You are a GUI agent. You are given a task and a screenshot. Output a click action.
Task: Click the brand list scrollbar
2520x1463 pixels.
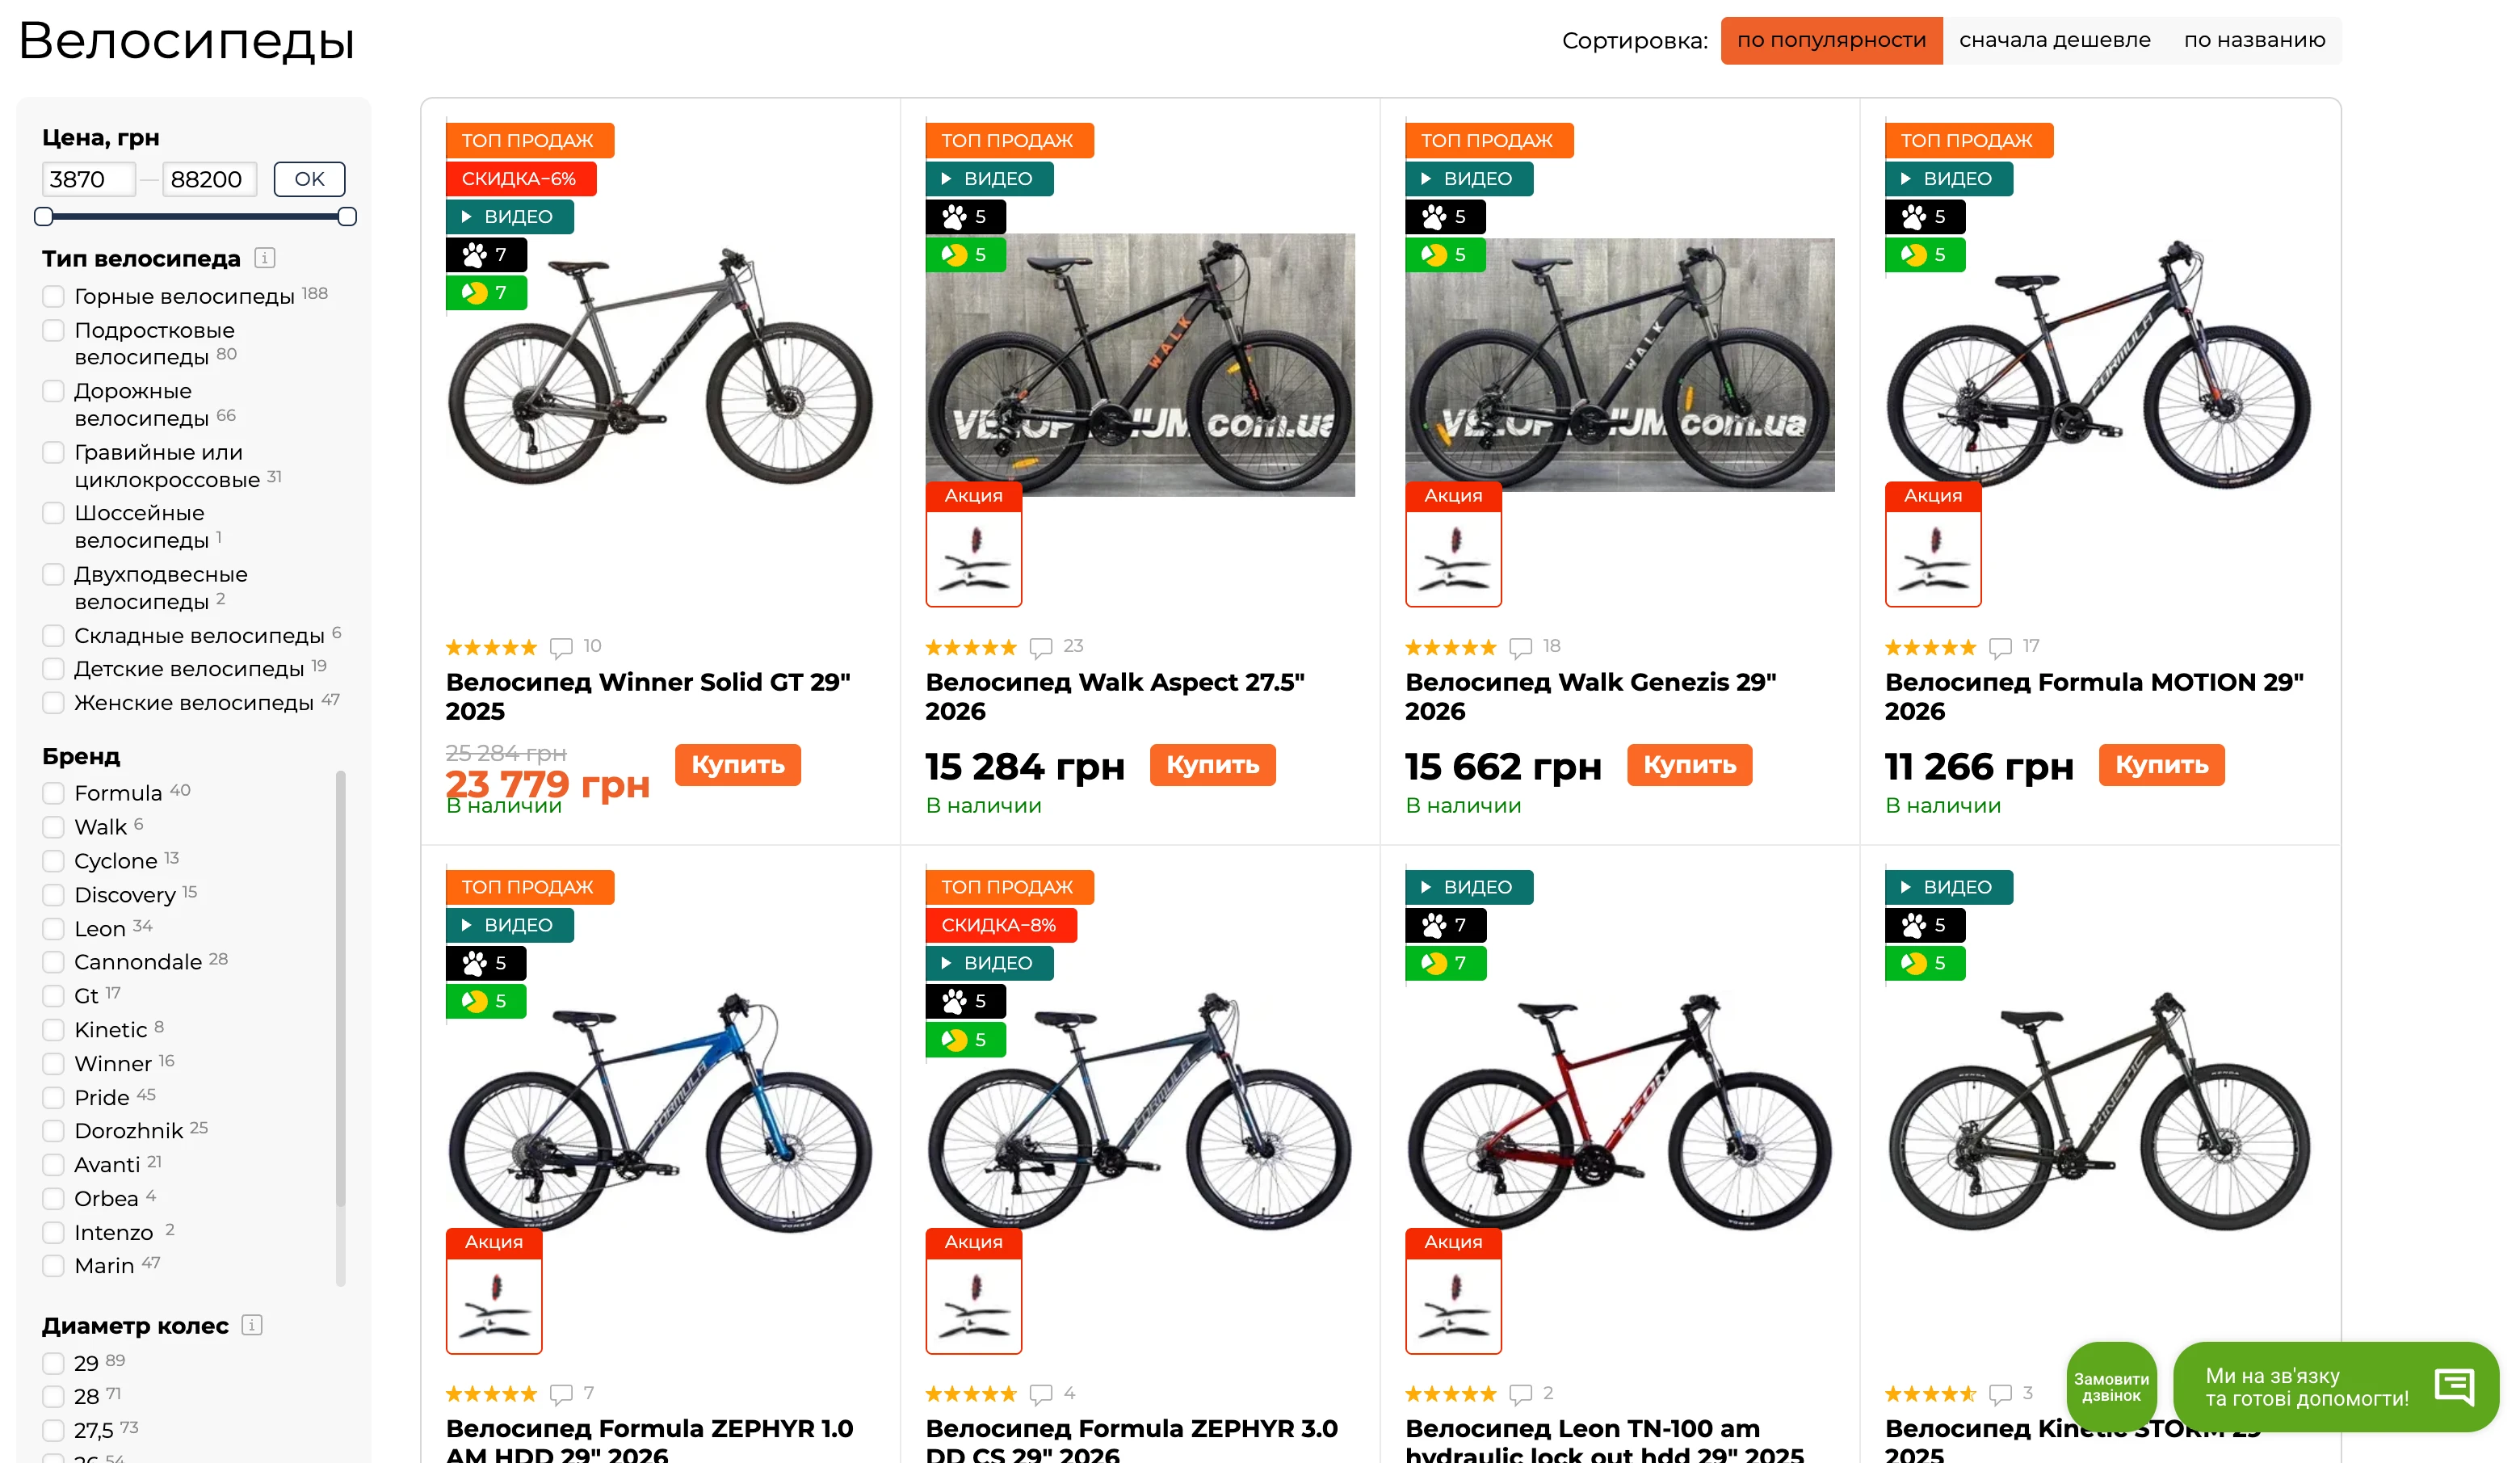pyautogui.click(x=340, y=988)
